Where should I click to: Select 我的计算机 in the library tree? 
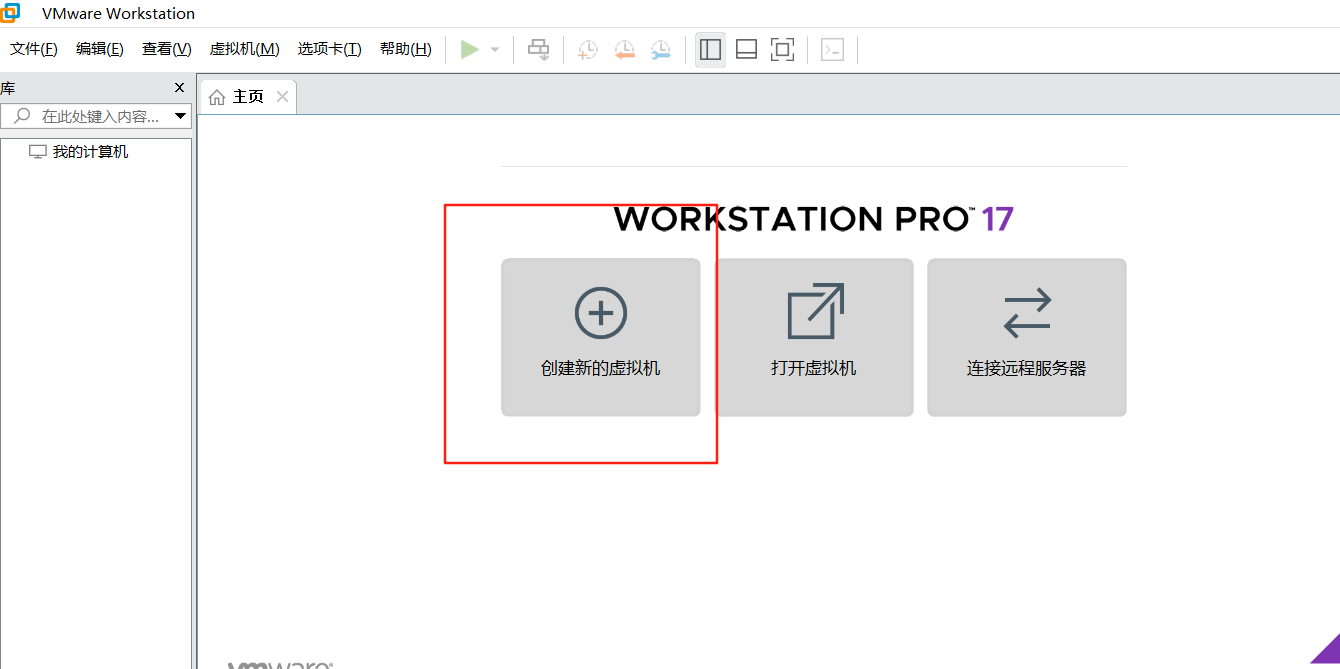click(90, 152)
